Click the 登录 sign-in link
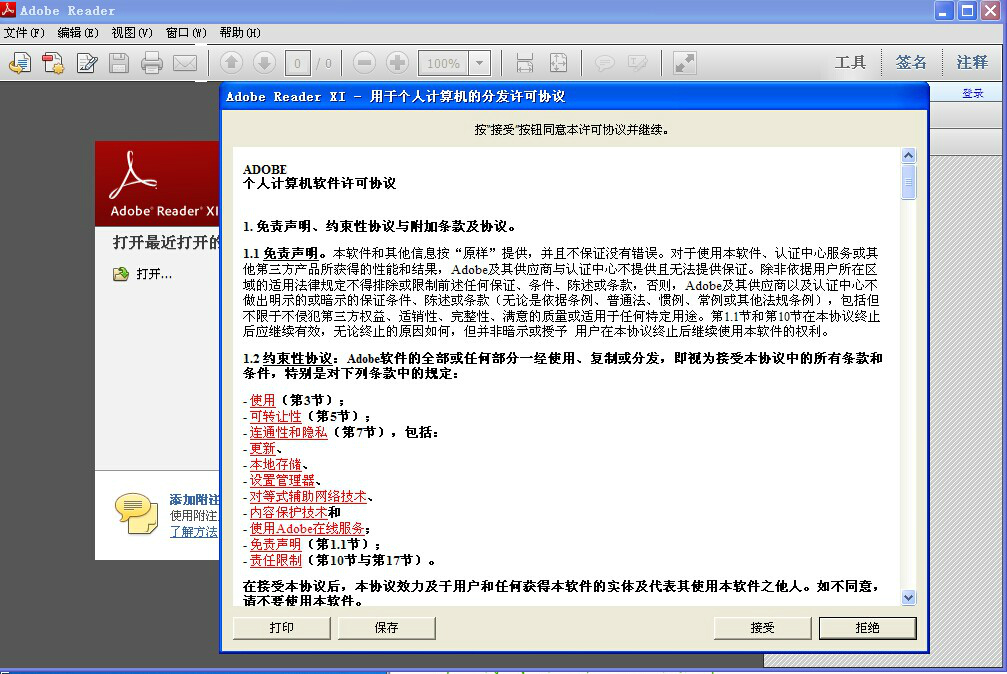This screenshot has width=1007, height=674. (x=972, y=91)
